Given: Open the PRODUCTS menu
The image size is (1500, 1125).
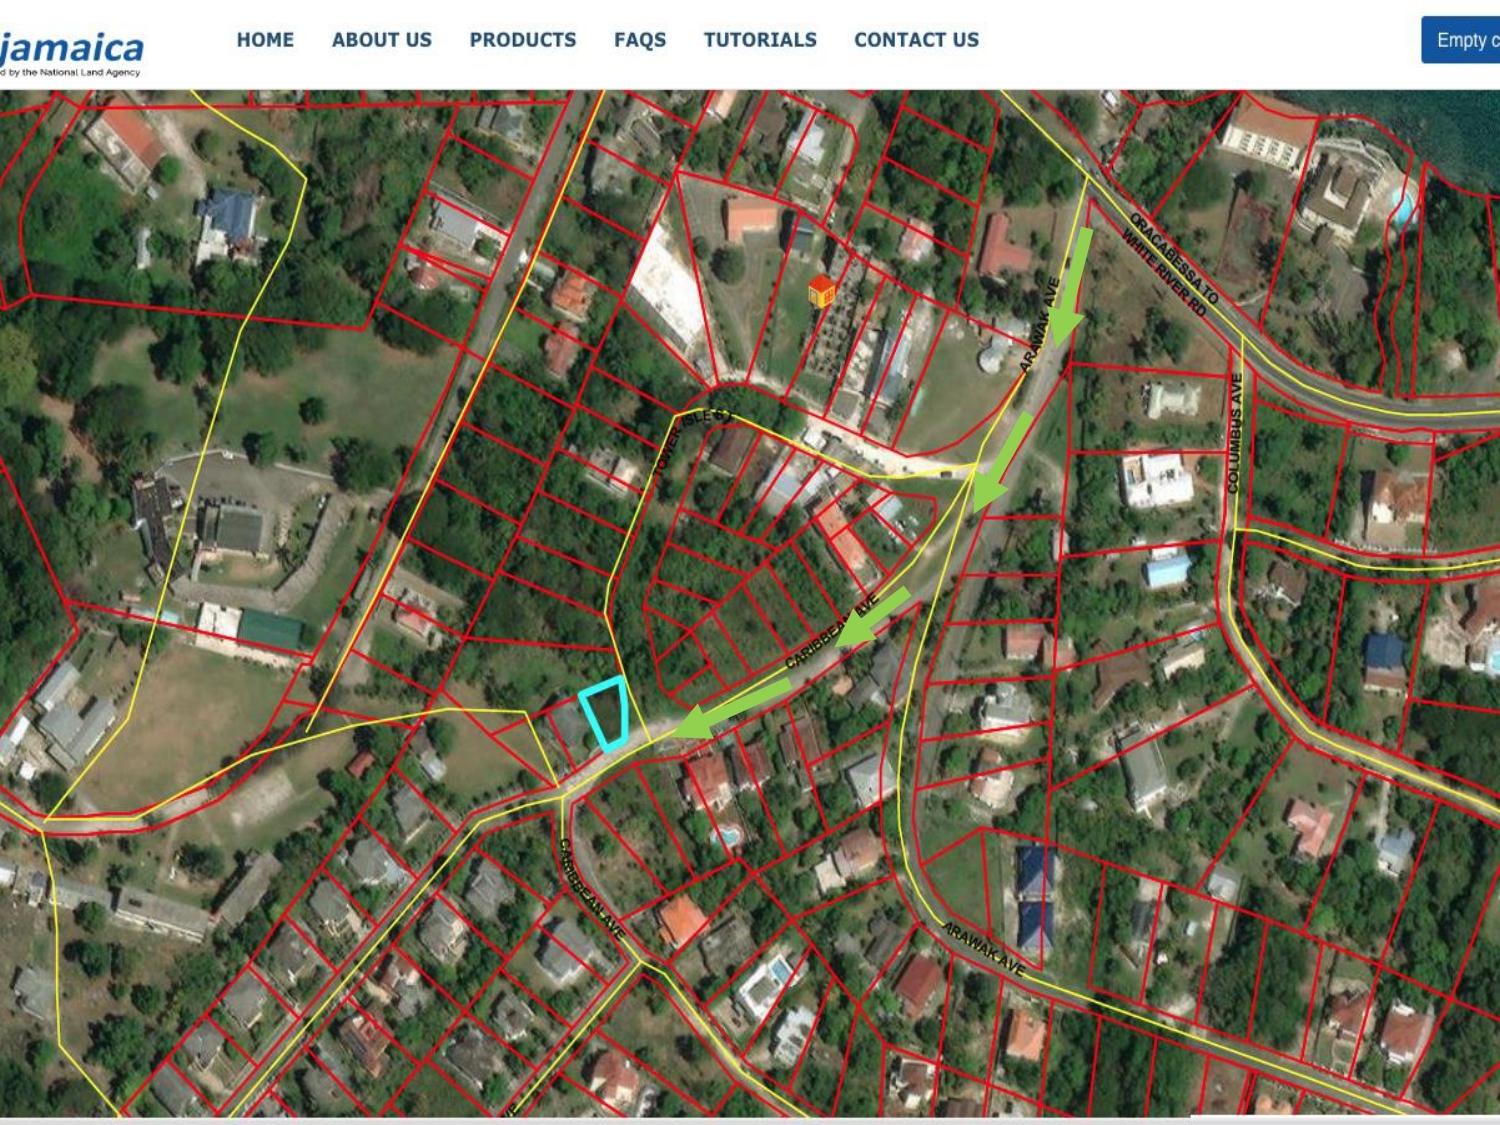Looking at the screenshot, I should [x=523, y=40].
